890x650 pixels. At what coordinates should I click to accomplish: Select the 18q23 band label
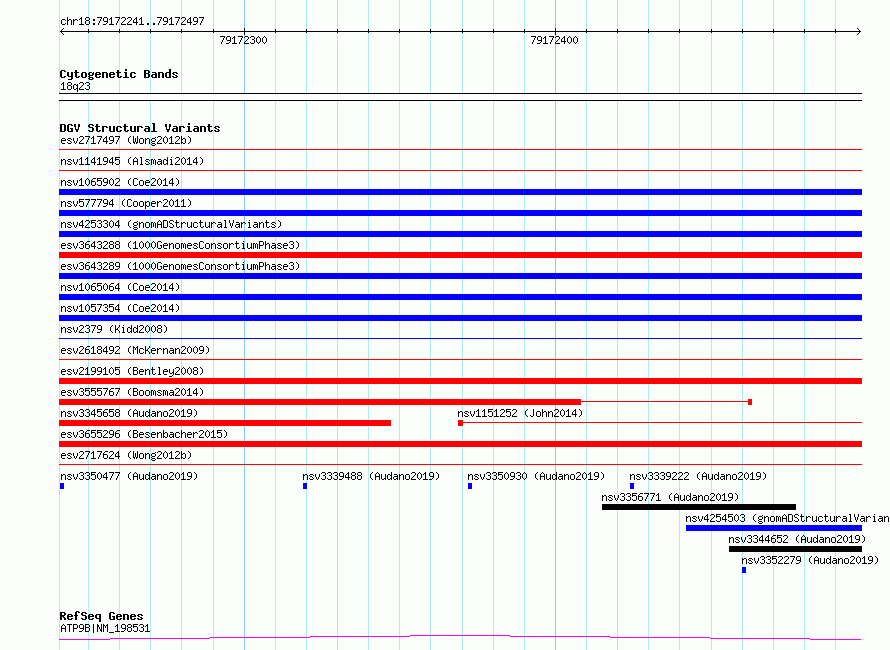click(75, 86)
